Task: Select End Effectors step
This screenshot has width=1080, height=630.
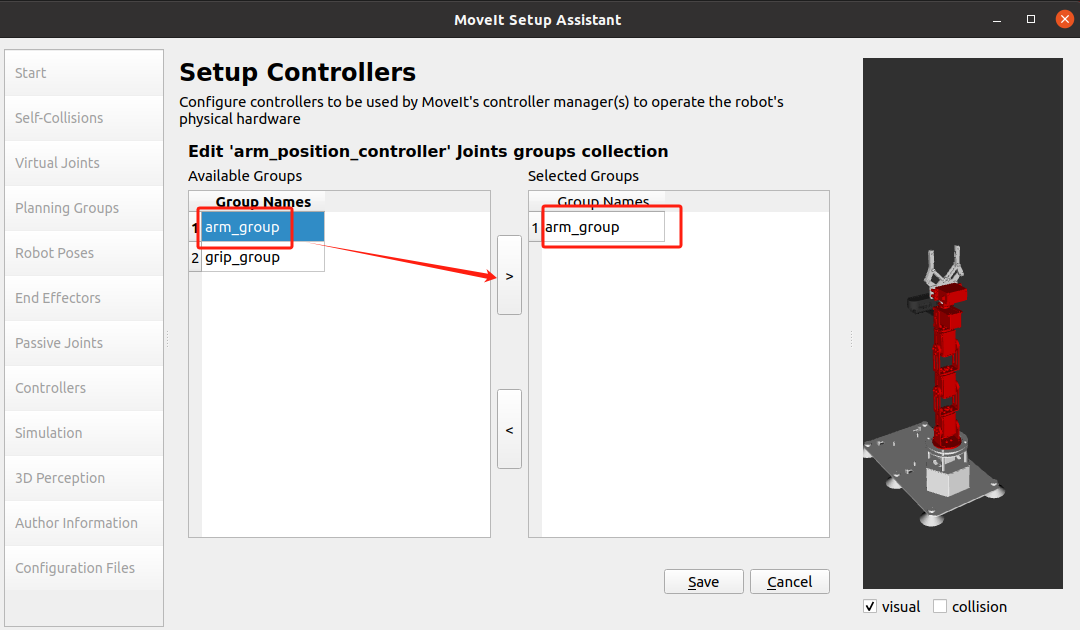Action: tap(84, 298)
